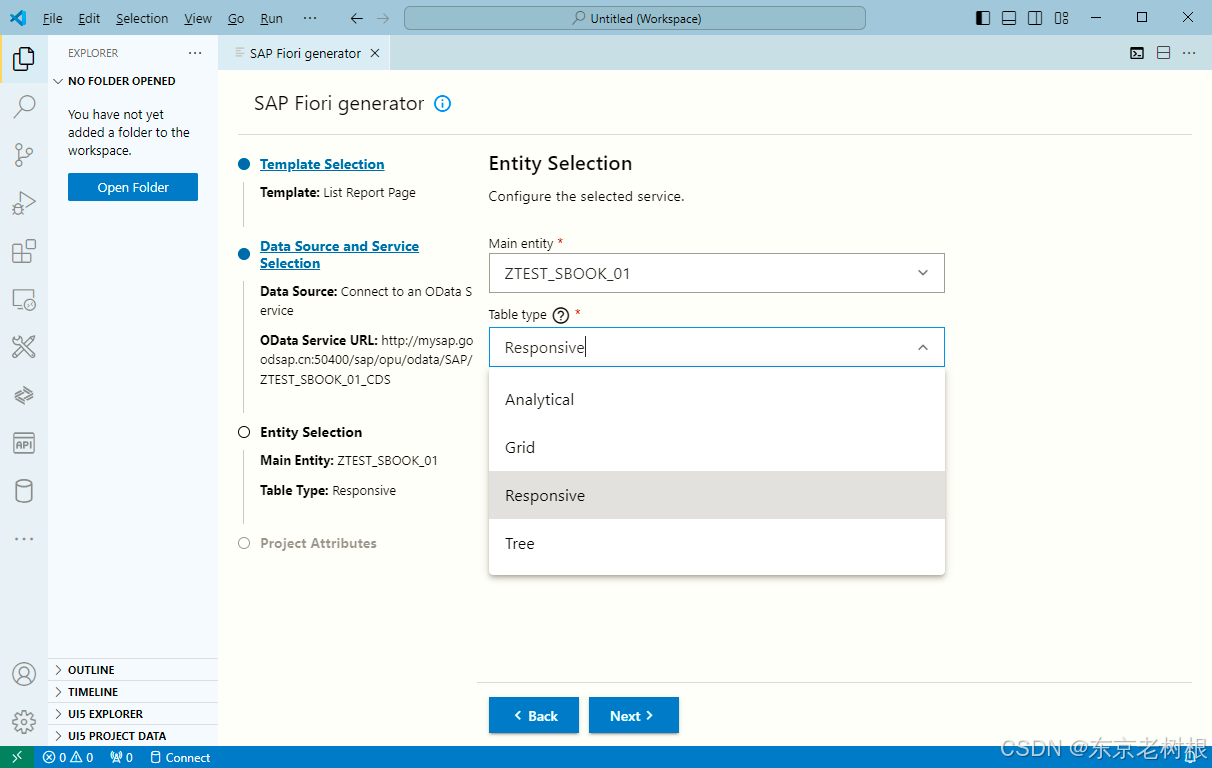Open the Edit menu

point(89,18)
